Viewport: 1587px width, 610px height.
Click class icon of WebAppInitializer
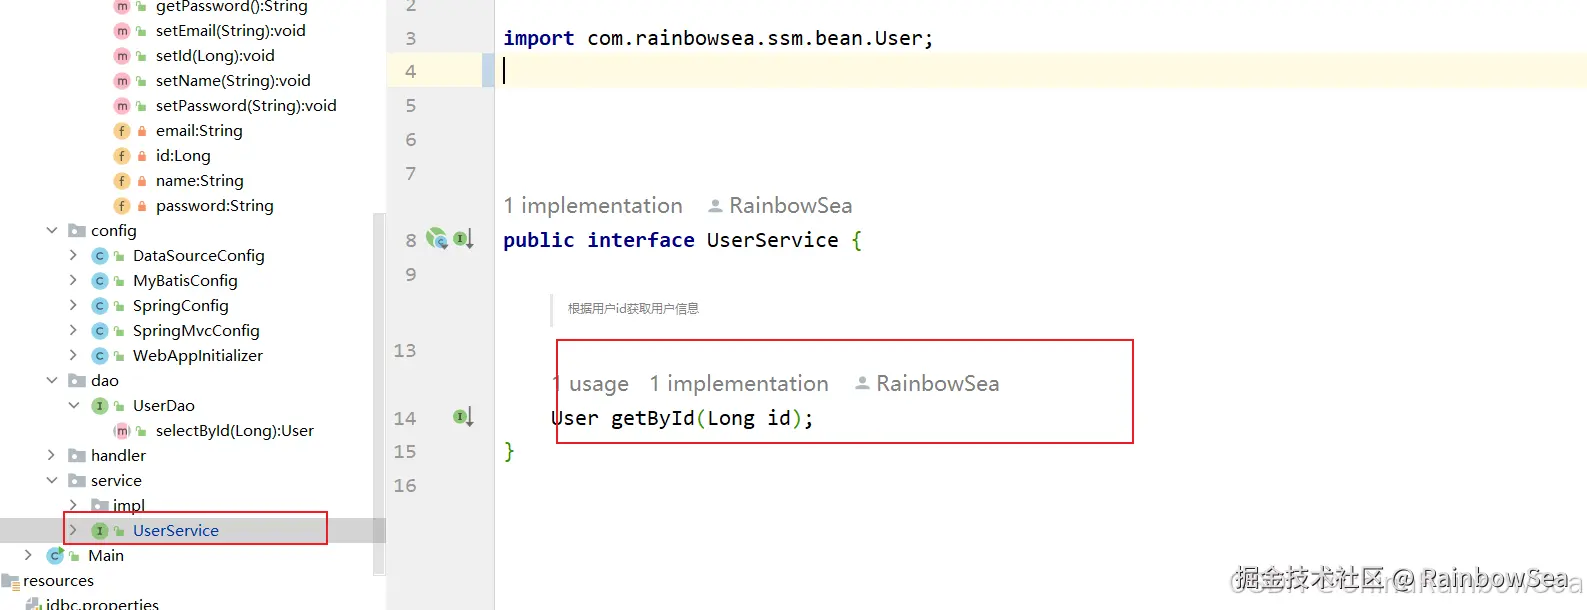pos(100,356)
